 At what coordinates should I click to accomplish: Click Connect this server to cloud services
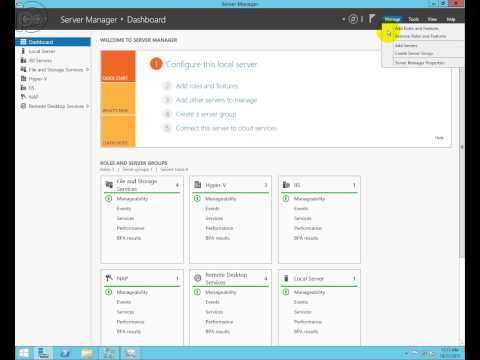[226, 128]
